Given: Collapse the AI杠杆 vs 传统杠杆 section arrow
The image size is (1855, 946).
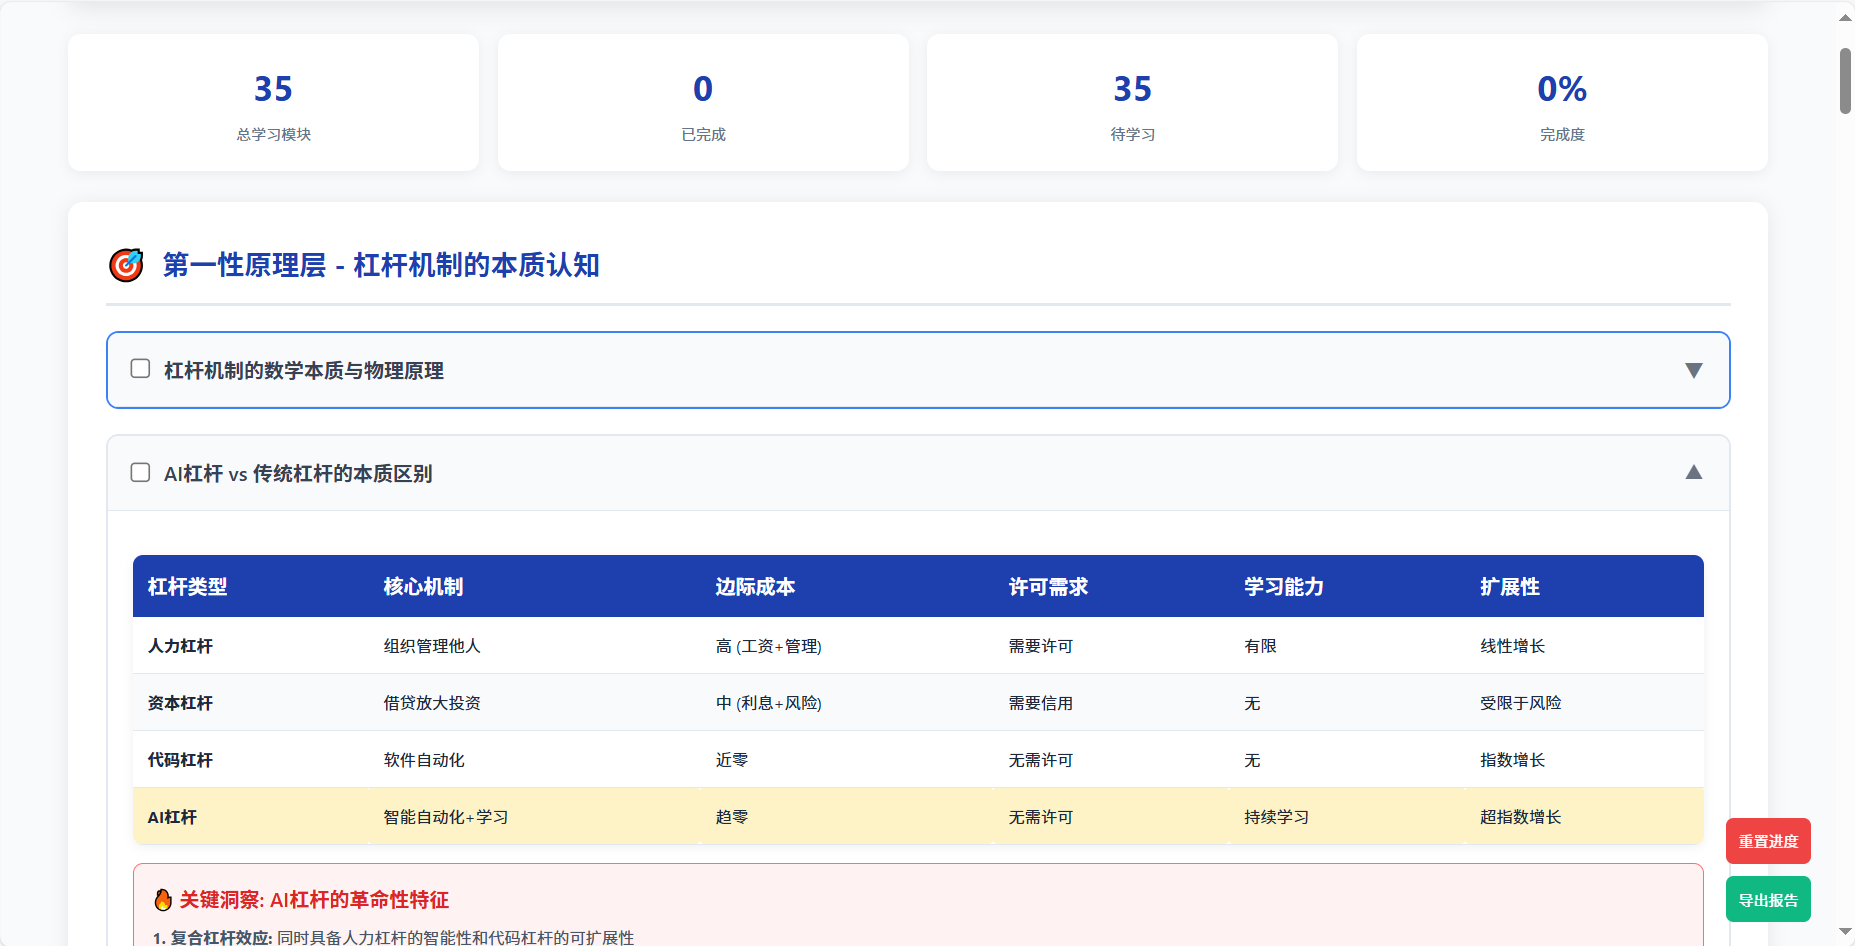Looking at the screenshot, I should point(1693,472).
